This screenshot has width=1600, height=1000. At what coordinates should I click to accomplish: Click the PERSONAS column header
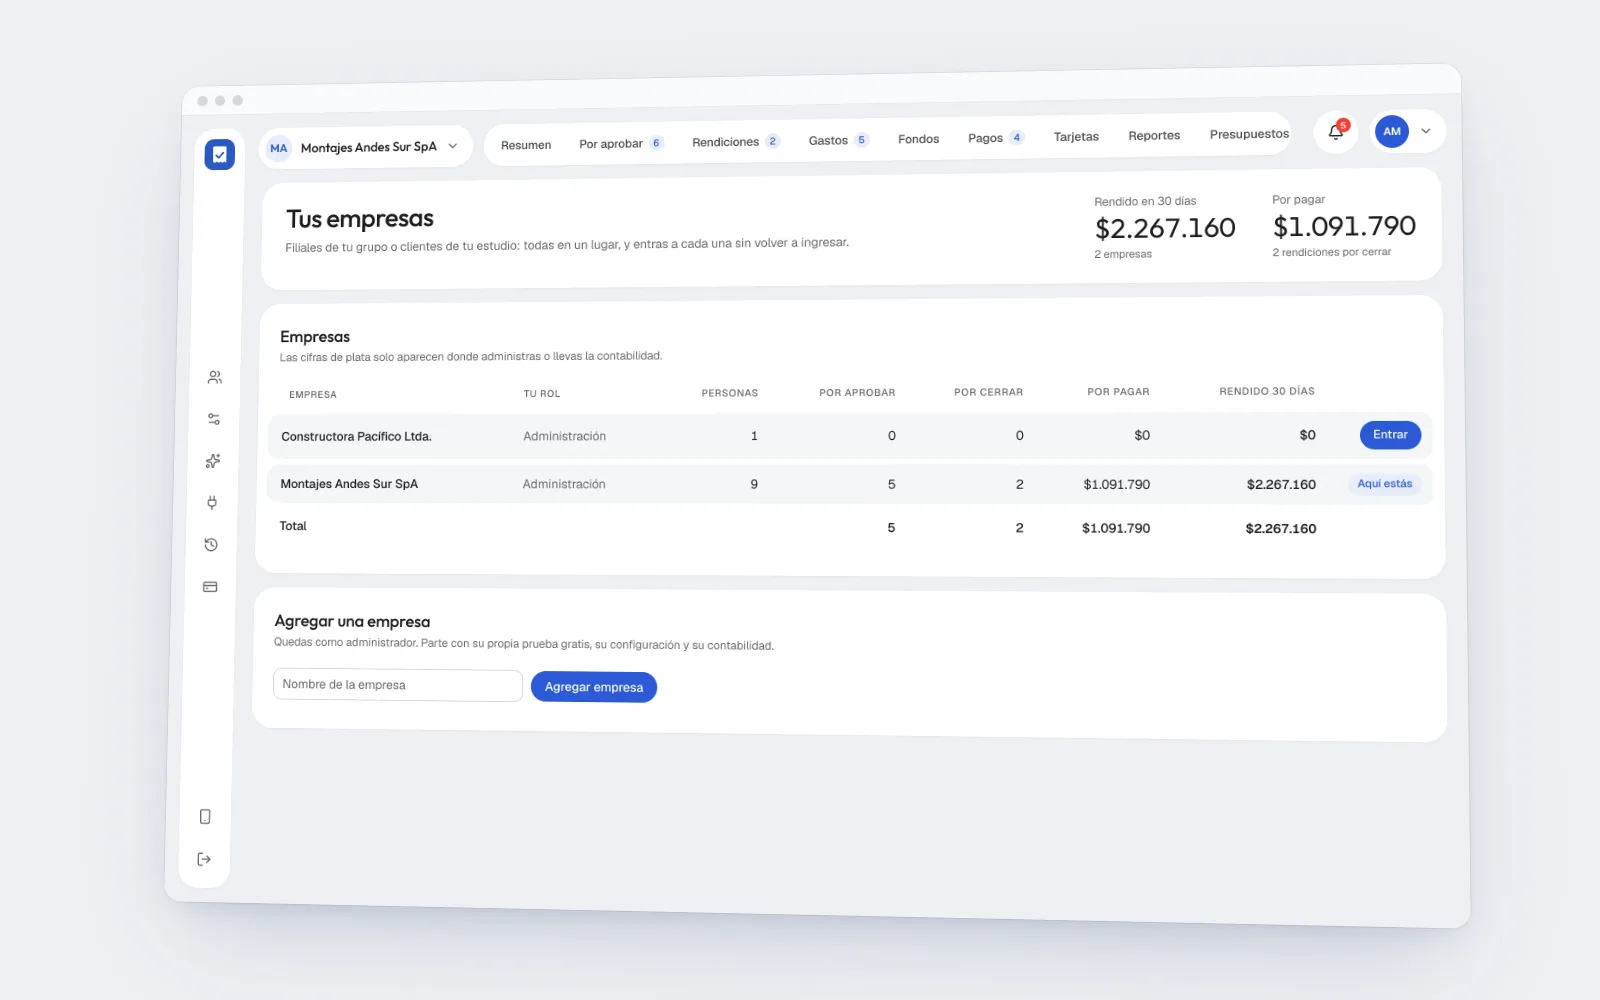(x=730, y=393)
